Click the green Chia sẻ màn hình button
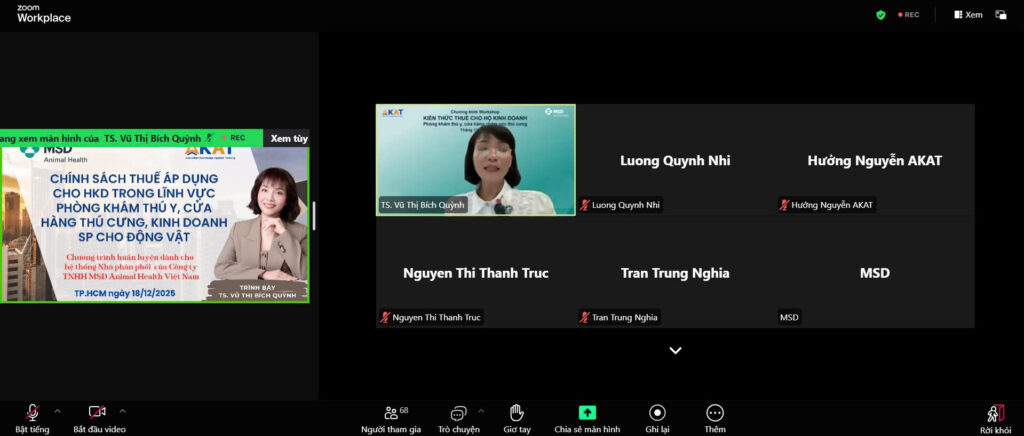 click(x=587, y=416)
